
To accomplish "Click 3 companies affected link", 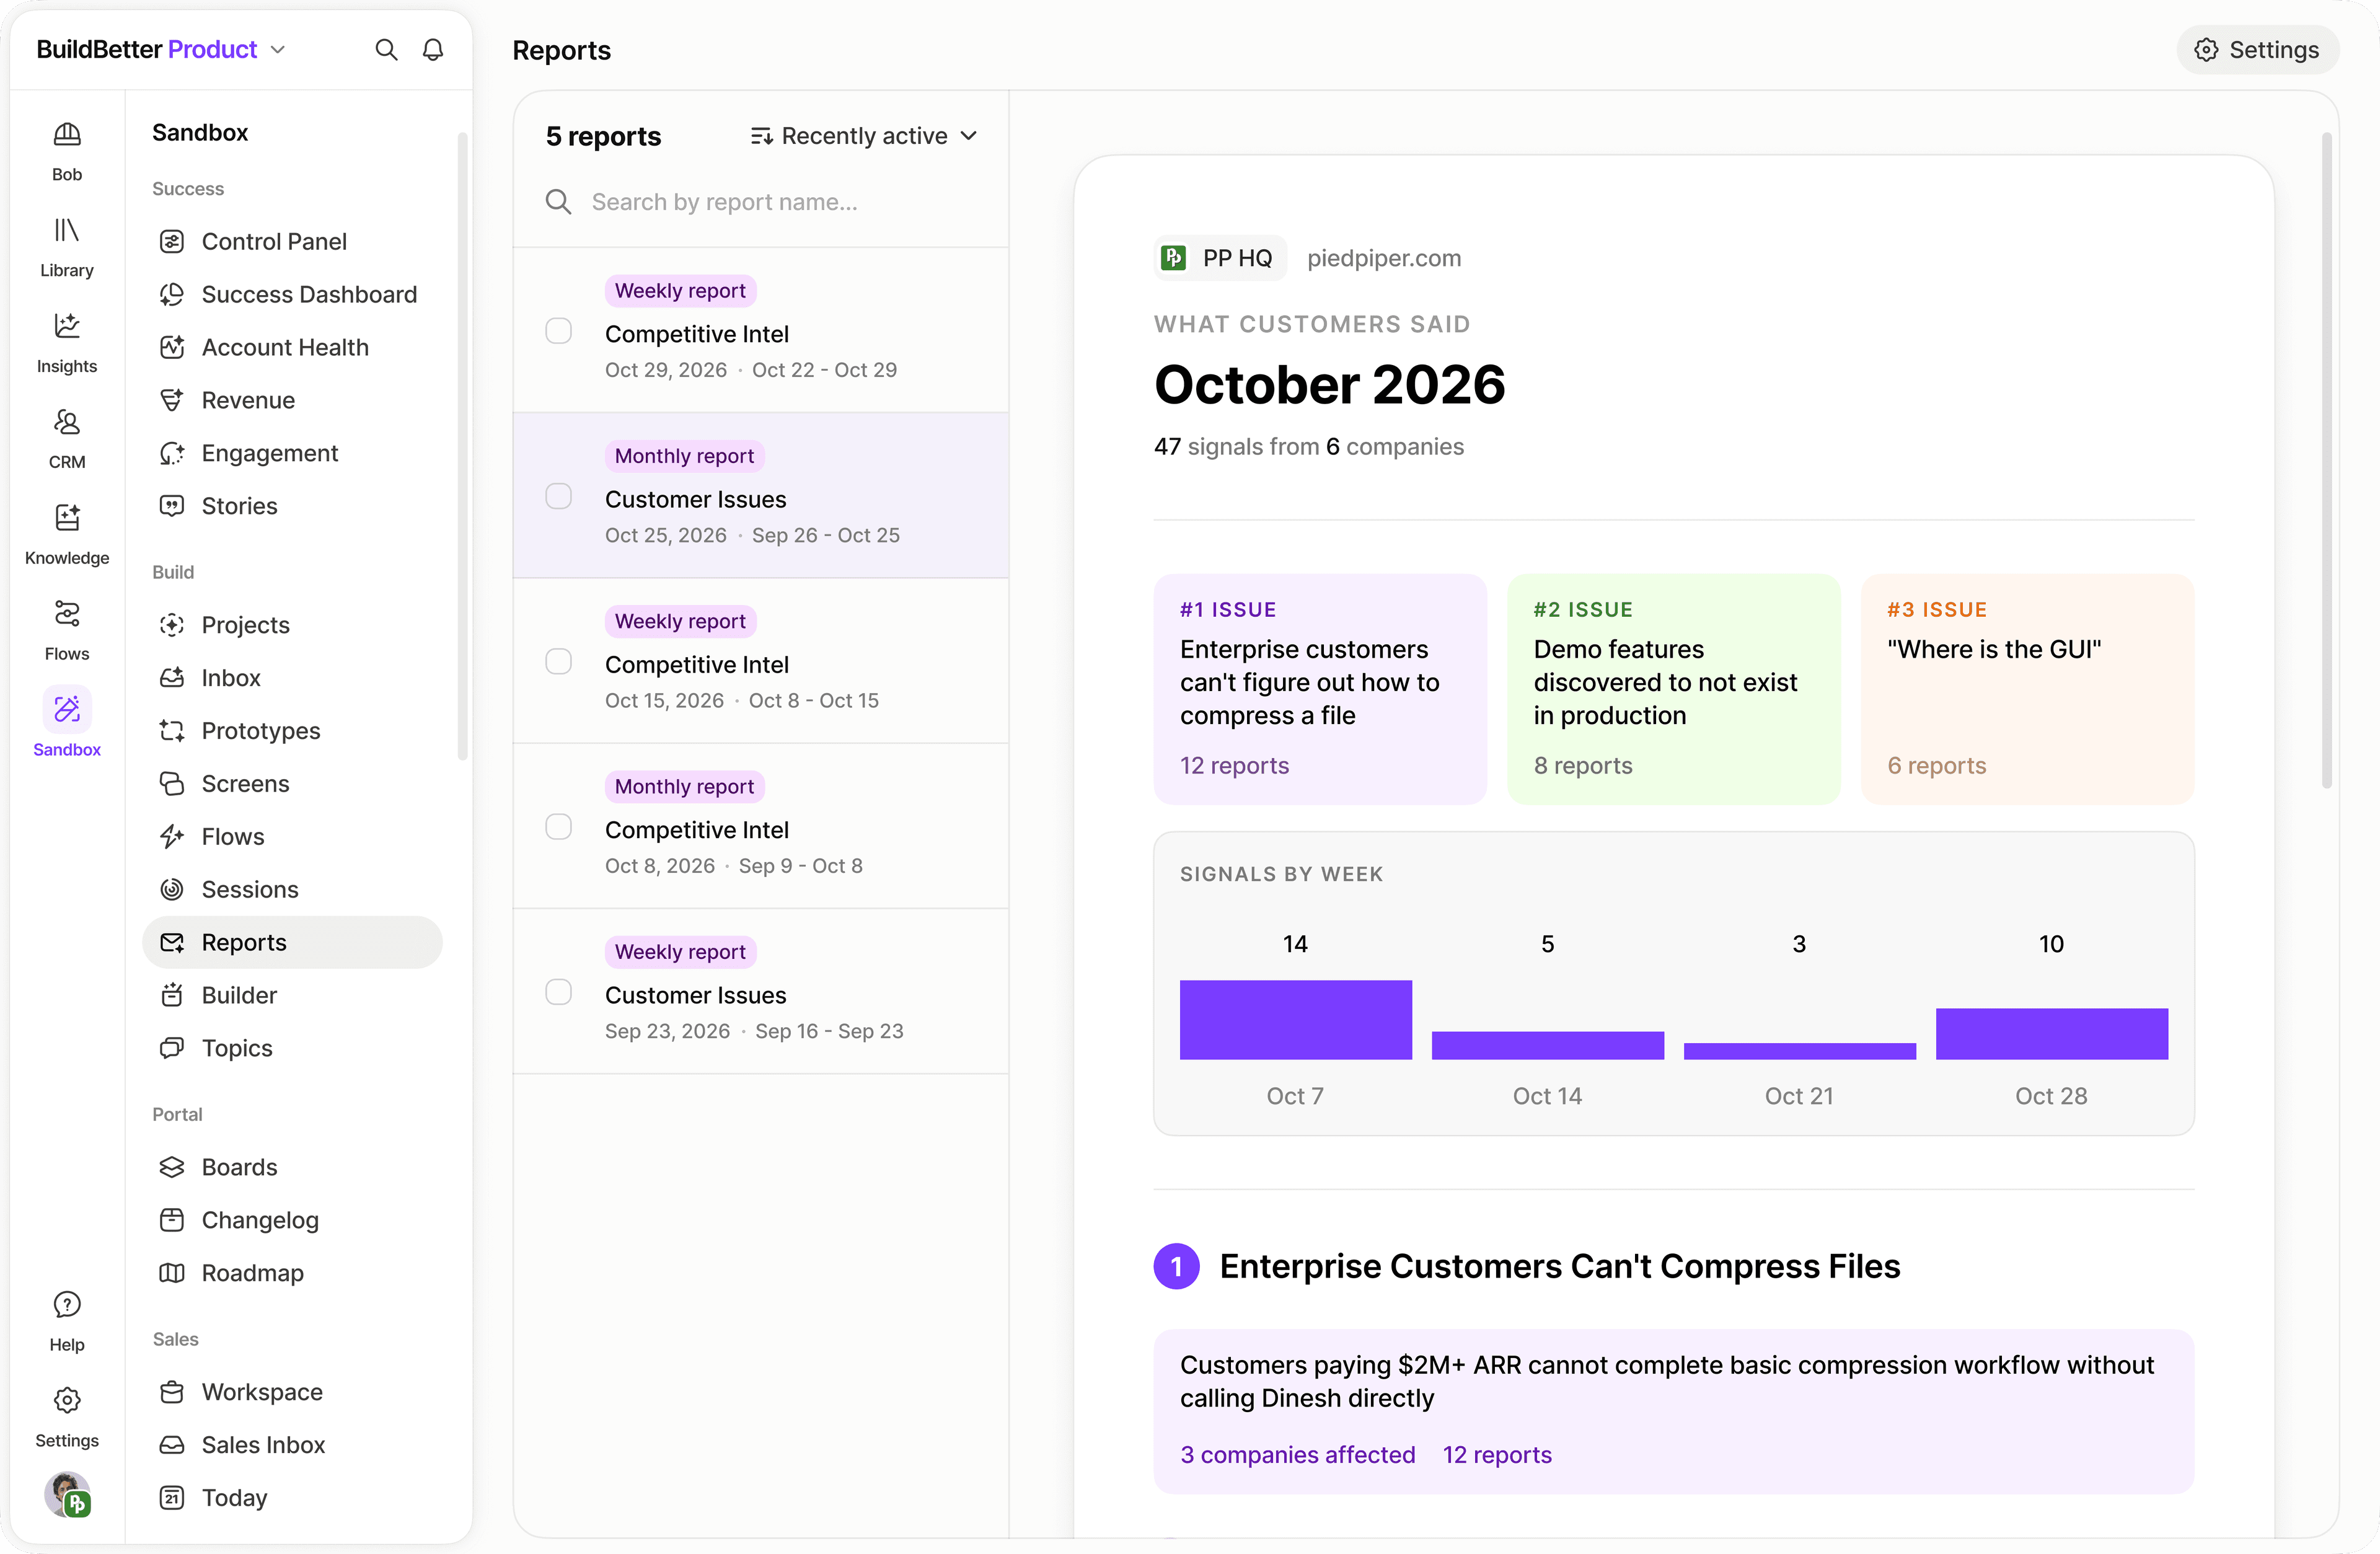I will click(1297, 1455).
